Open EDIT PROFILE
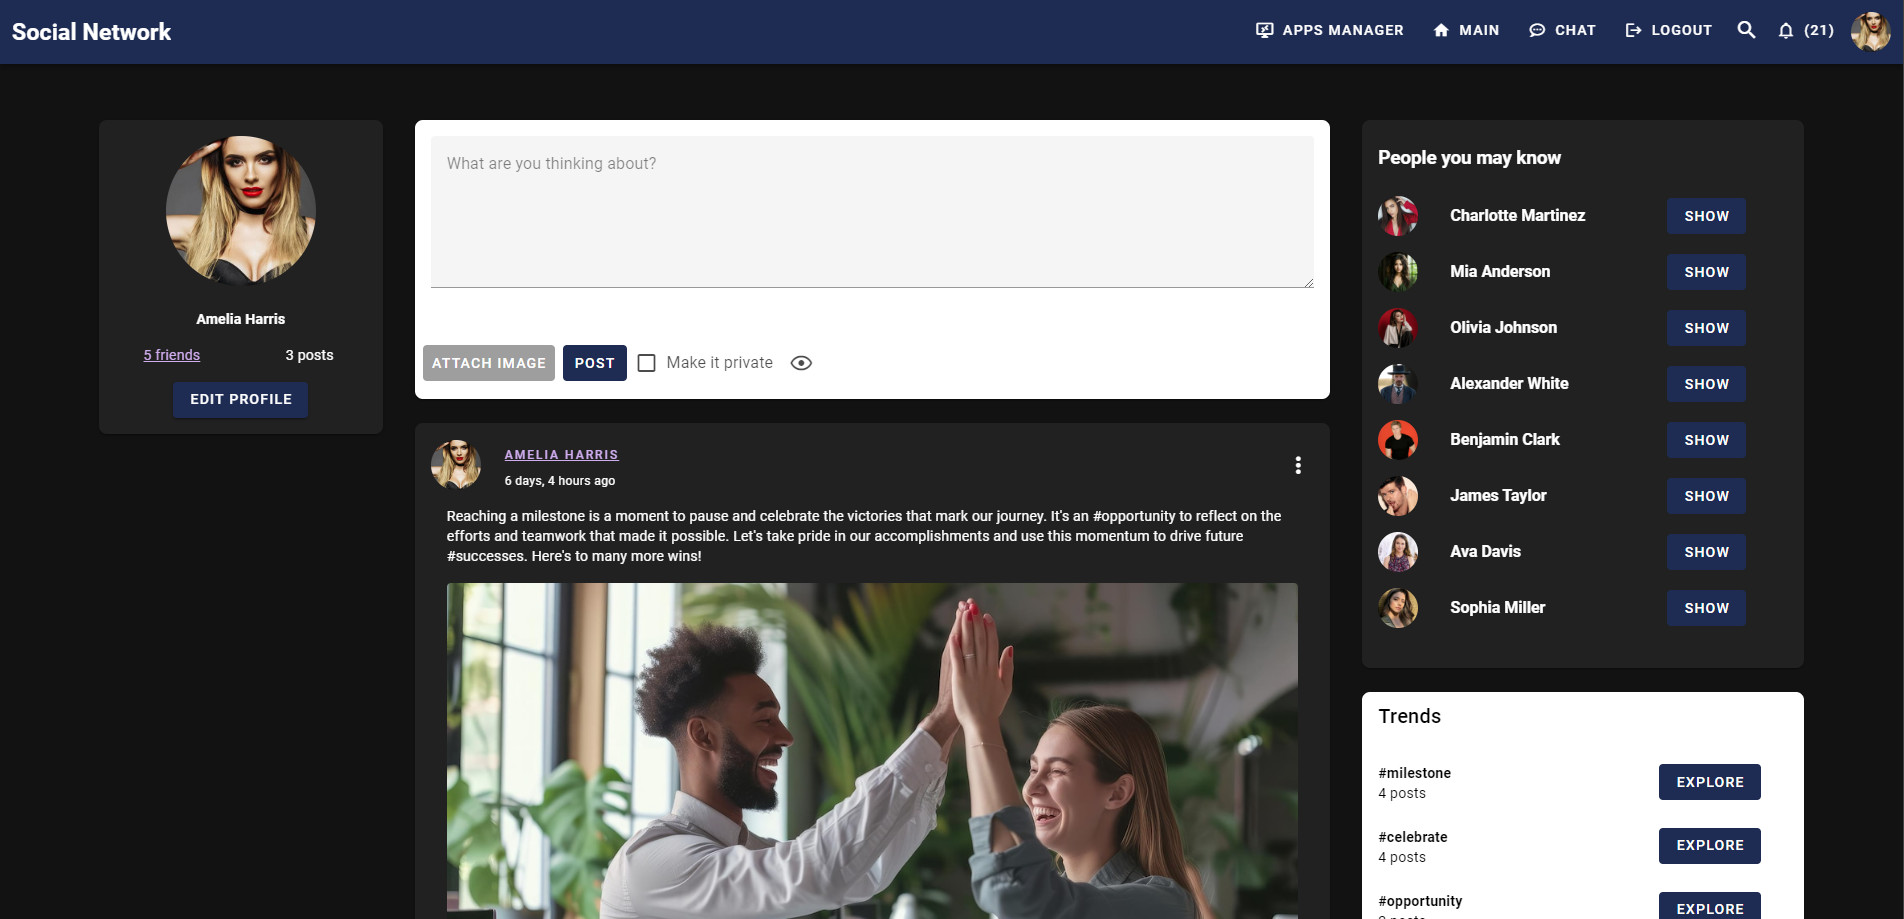This screenshot has height=919, width=1904. (240, 399)
